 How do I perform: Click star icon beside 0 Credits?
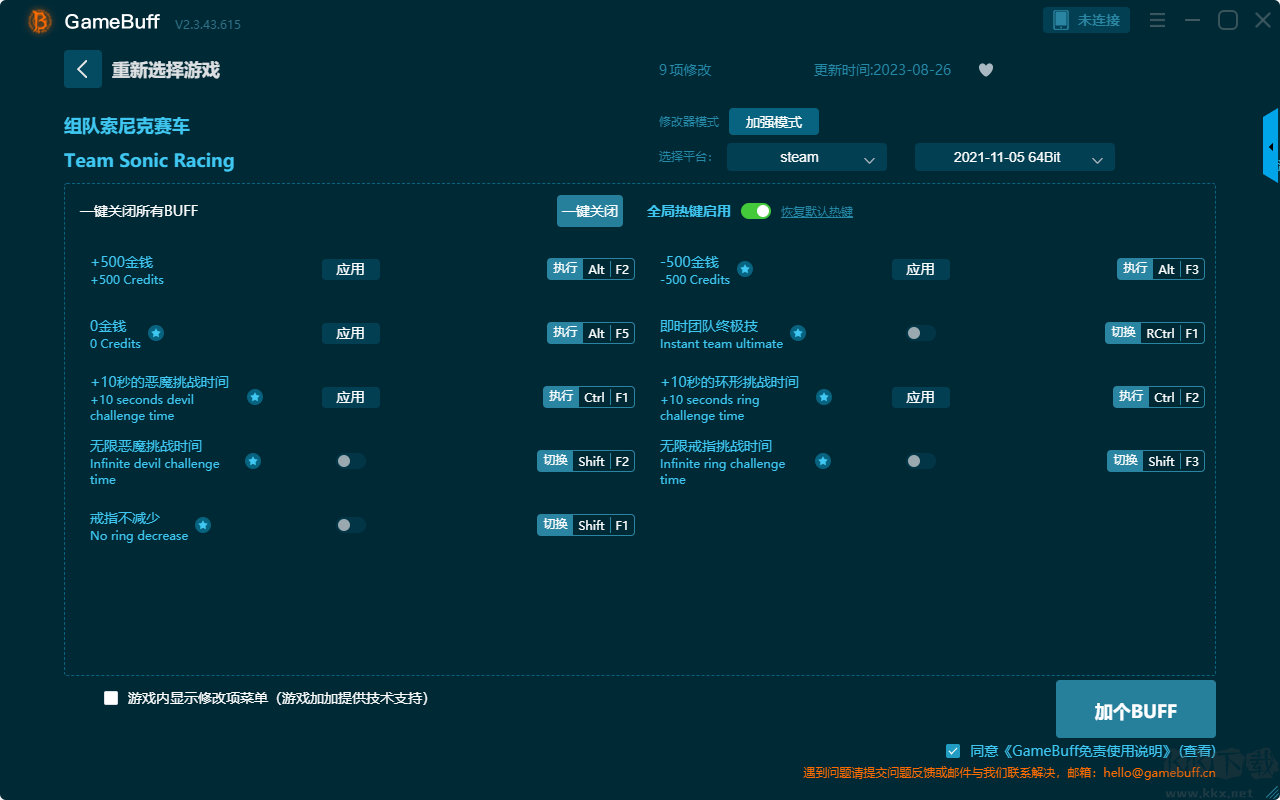tap(156, 333)
